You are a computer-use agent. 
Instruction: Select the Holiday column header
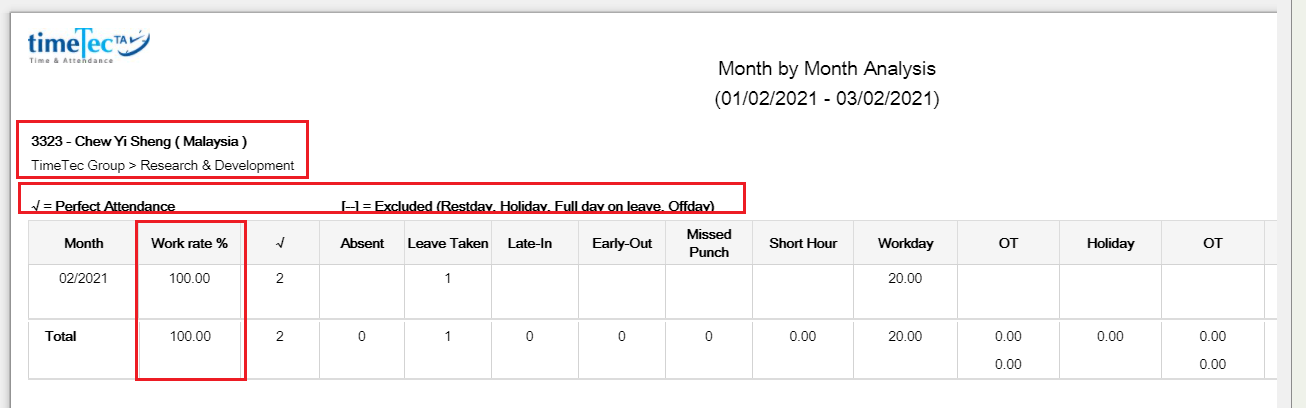[x=1110, y=243]
